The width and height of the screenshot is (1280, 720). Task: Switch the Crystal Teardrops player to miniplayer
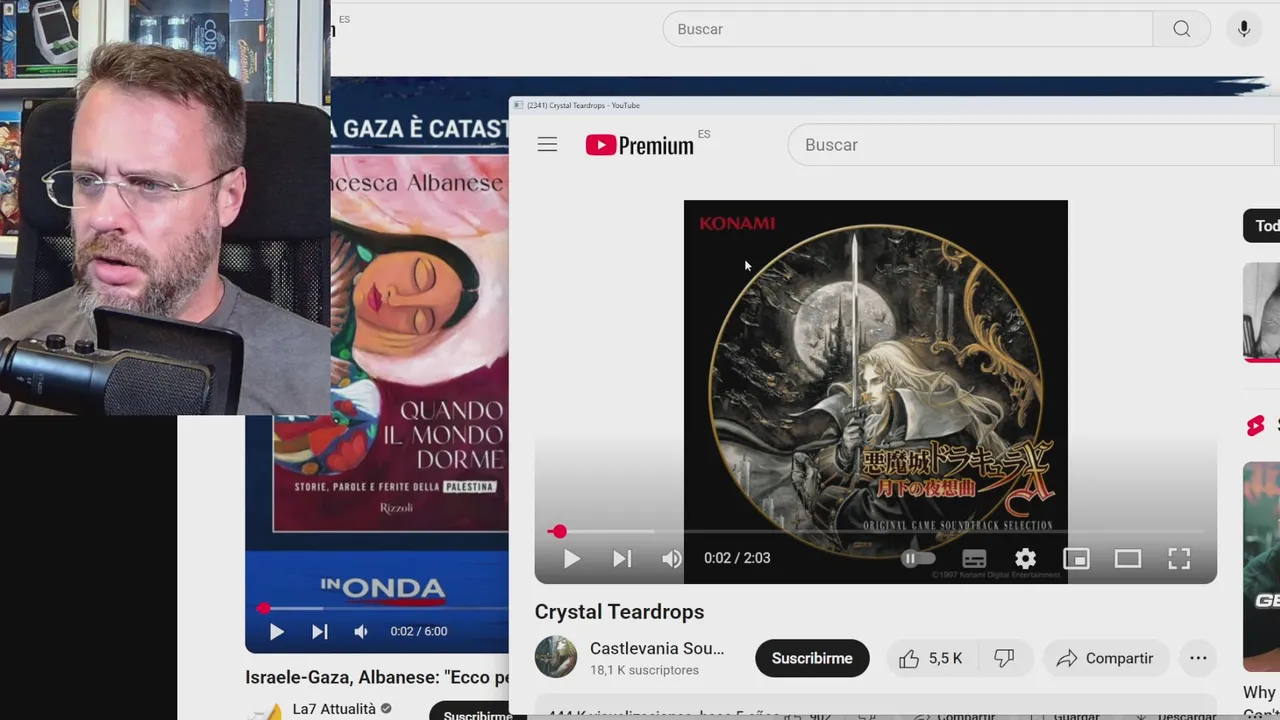click(x=1076, y=559)
